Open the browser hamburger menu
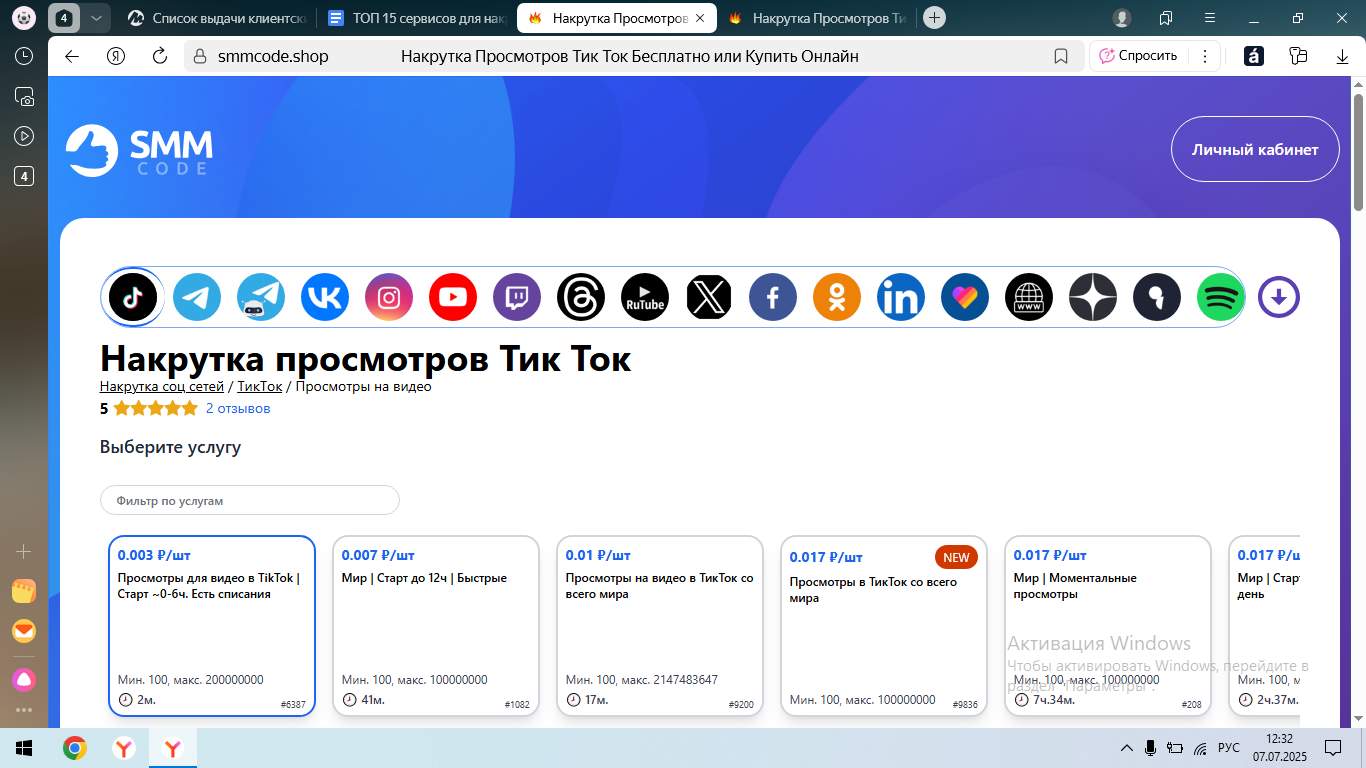1366x768 pixels. tap(1210, 17)
